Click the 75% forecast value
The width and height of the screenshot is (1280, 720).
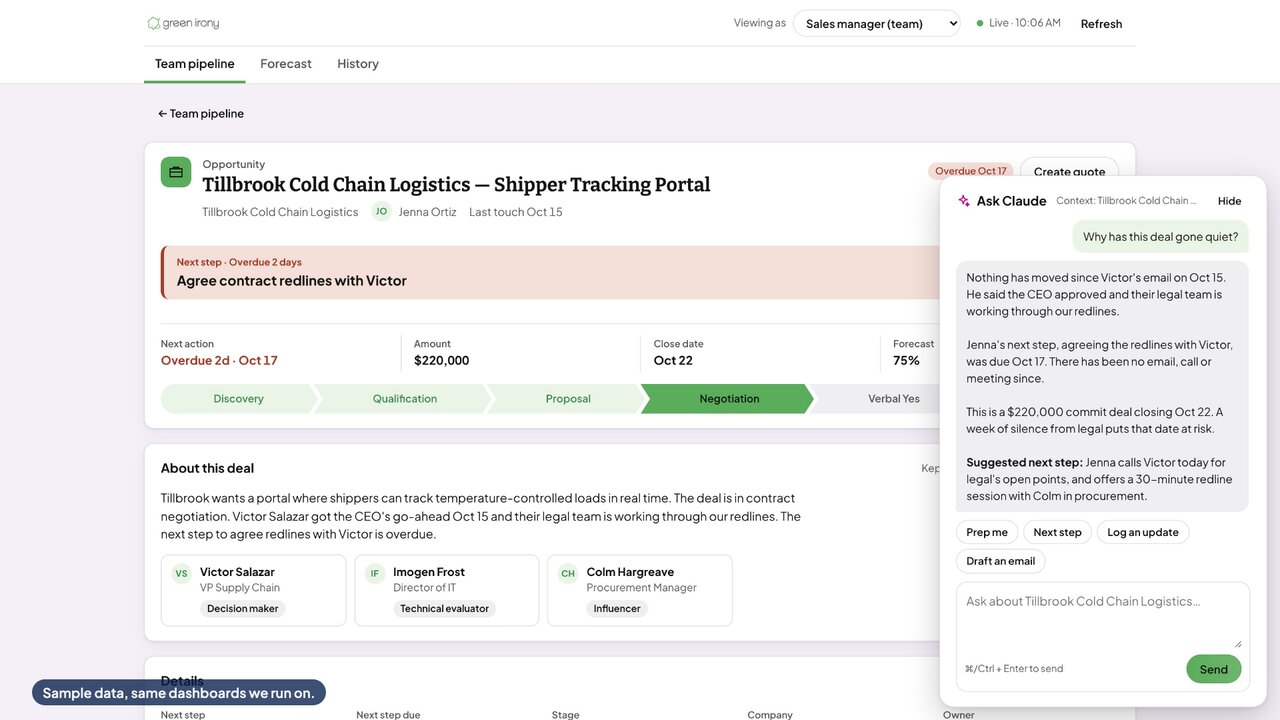point(907,360)
